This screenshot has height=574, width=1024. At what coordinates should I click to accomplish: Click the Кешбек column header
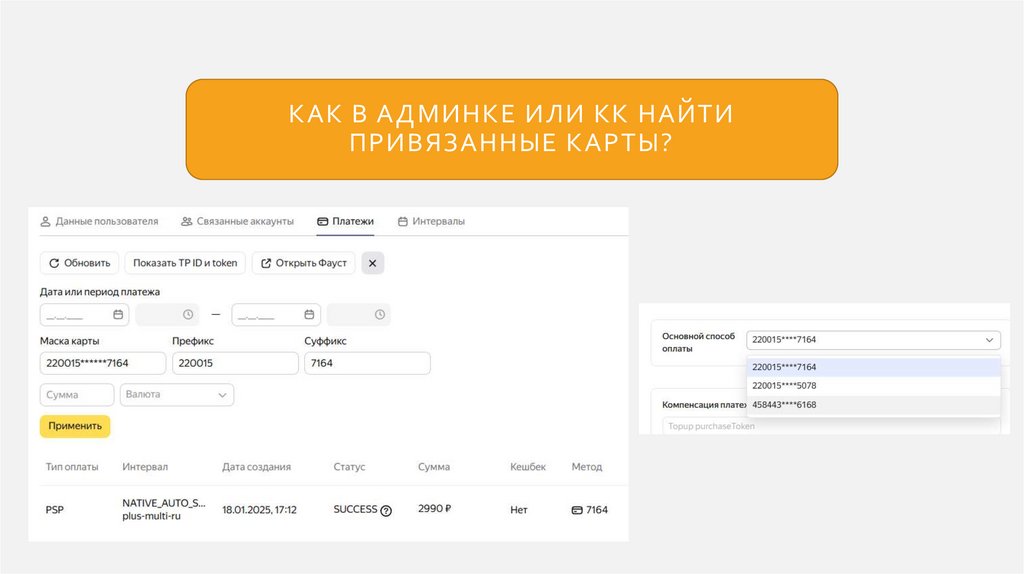[x=528, y=467]
